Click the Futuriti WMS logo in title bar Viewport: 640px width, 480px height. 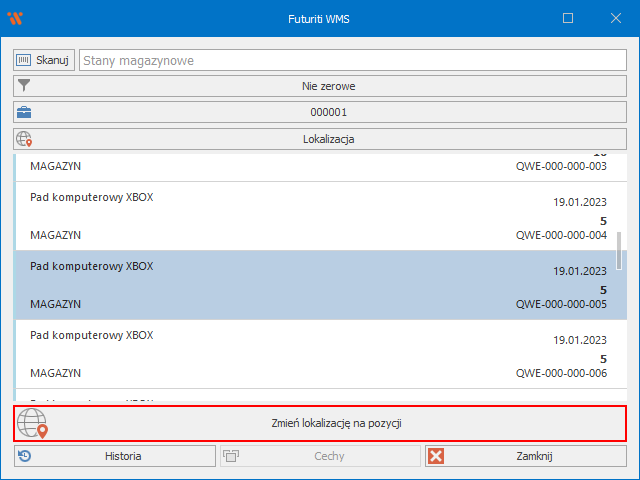pos(15,18)
